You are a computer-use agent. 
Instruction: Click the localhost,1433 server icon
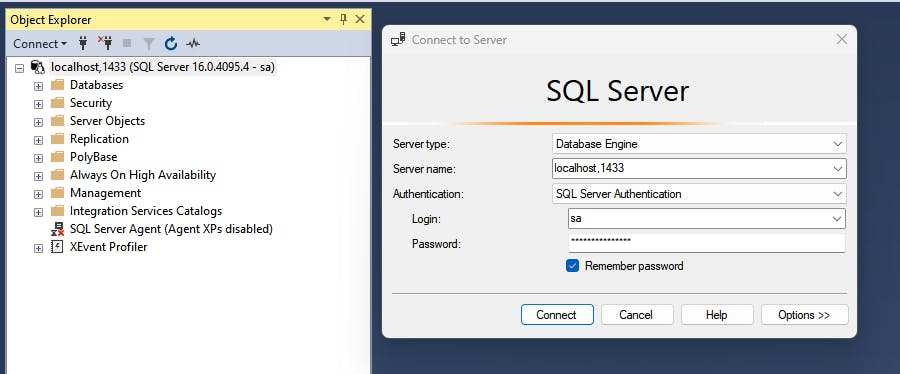[38, 68]
